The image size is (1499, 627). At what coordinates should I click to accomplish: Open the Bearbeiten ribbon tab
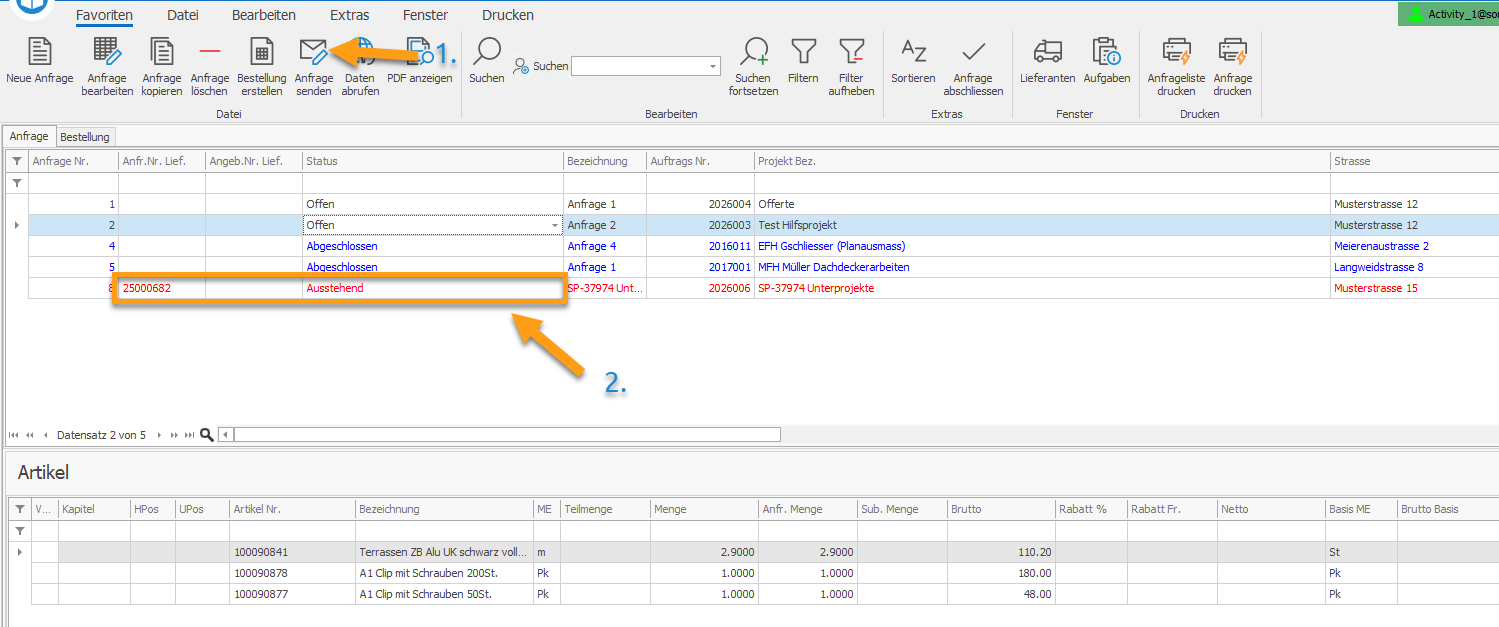[x=264, y=15]
